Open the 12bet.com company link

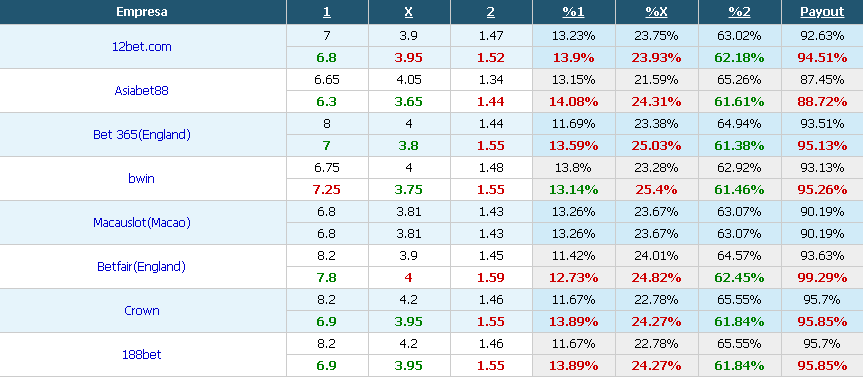tap(142, 47)
